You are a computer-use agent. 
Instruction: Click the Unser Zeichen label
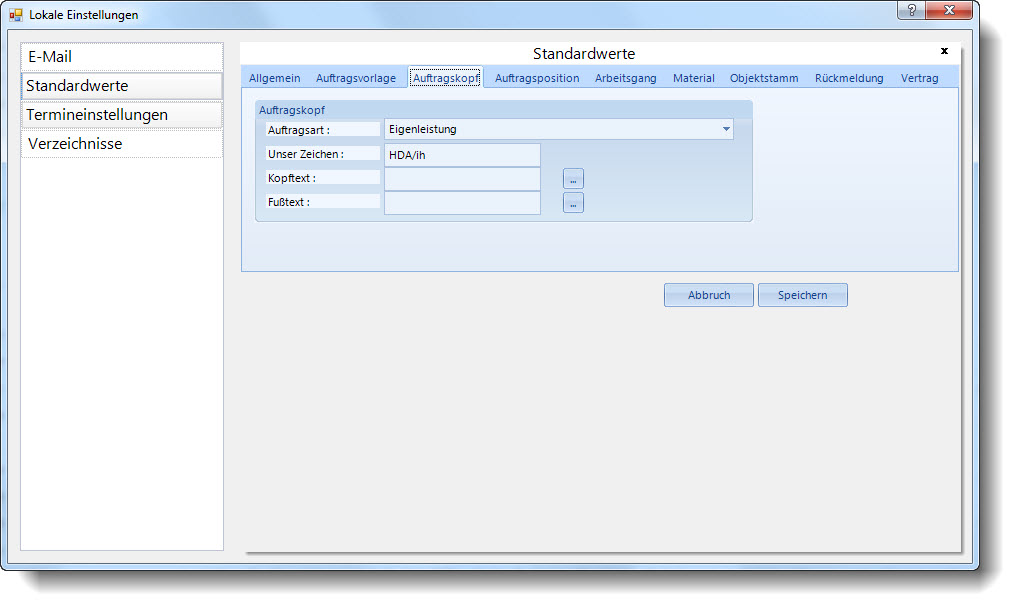(306, 154)
